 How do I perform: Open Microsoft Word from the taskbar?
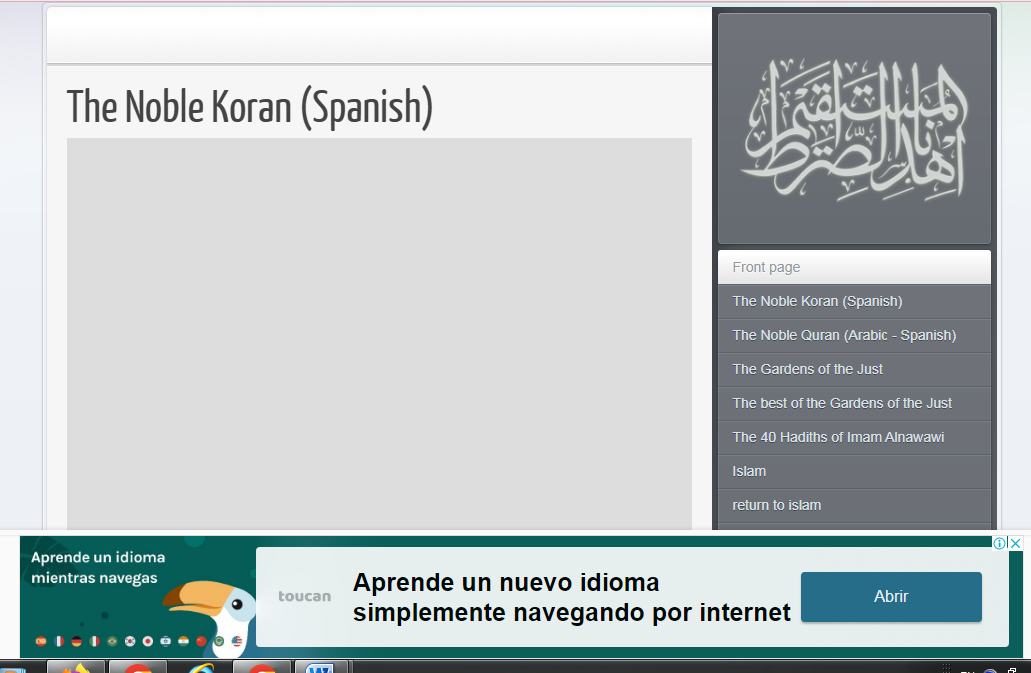tap(320, 667)
